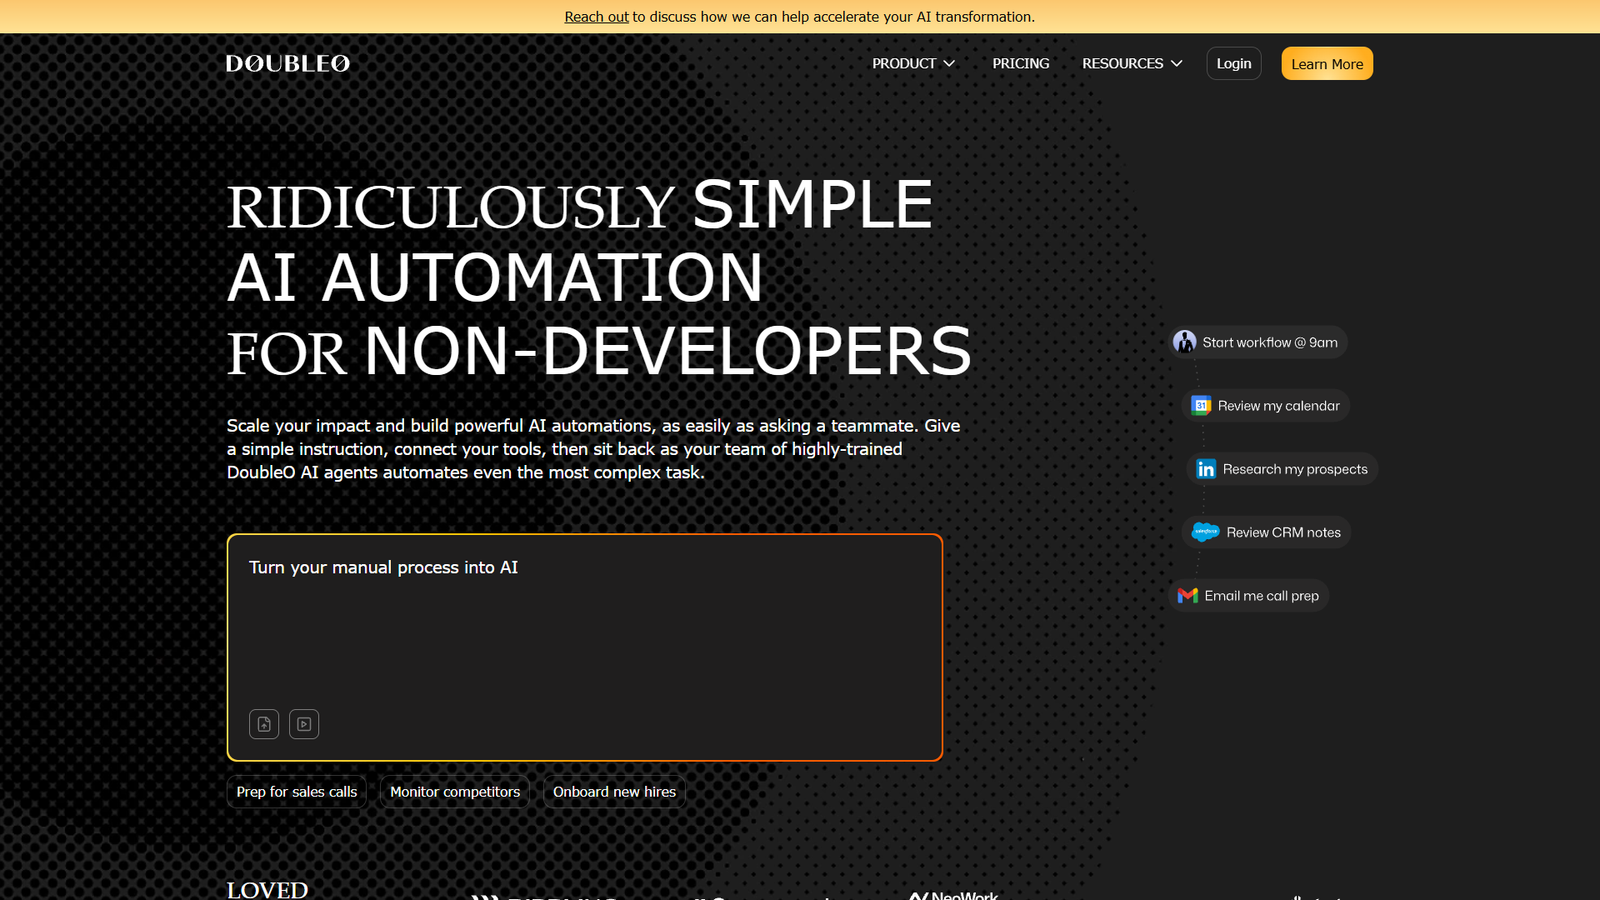Click the Scale your impact description paragraph
The height and width of the screenshot is (900, 1600).
tap(594, 449)
